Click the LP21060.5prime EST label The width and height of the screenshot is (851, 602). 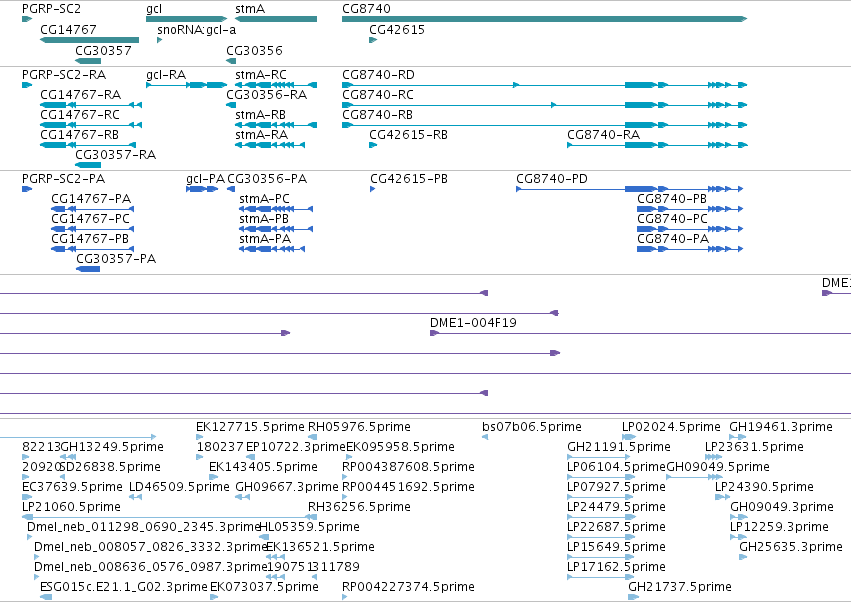pyautogui.click(x=71, y=507)
